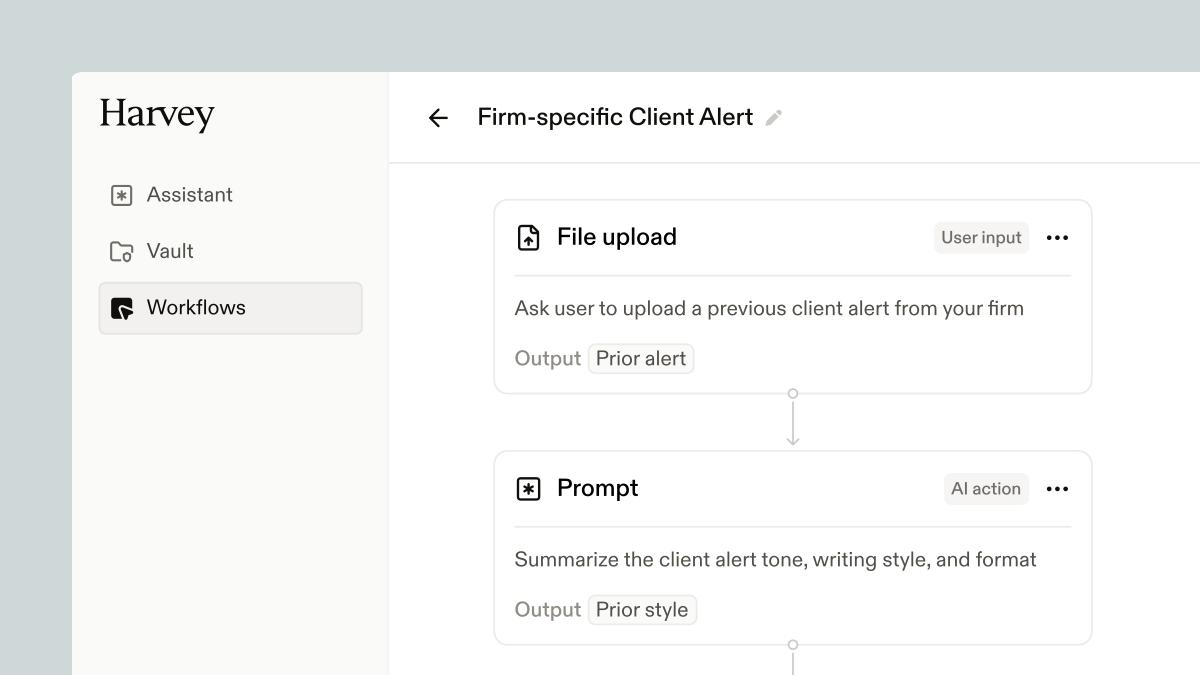Click the Harvey logo
Viewport: 1200px width, 675px height.
(155, 114)
